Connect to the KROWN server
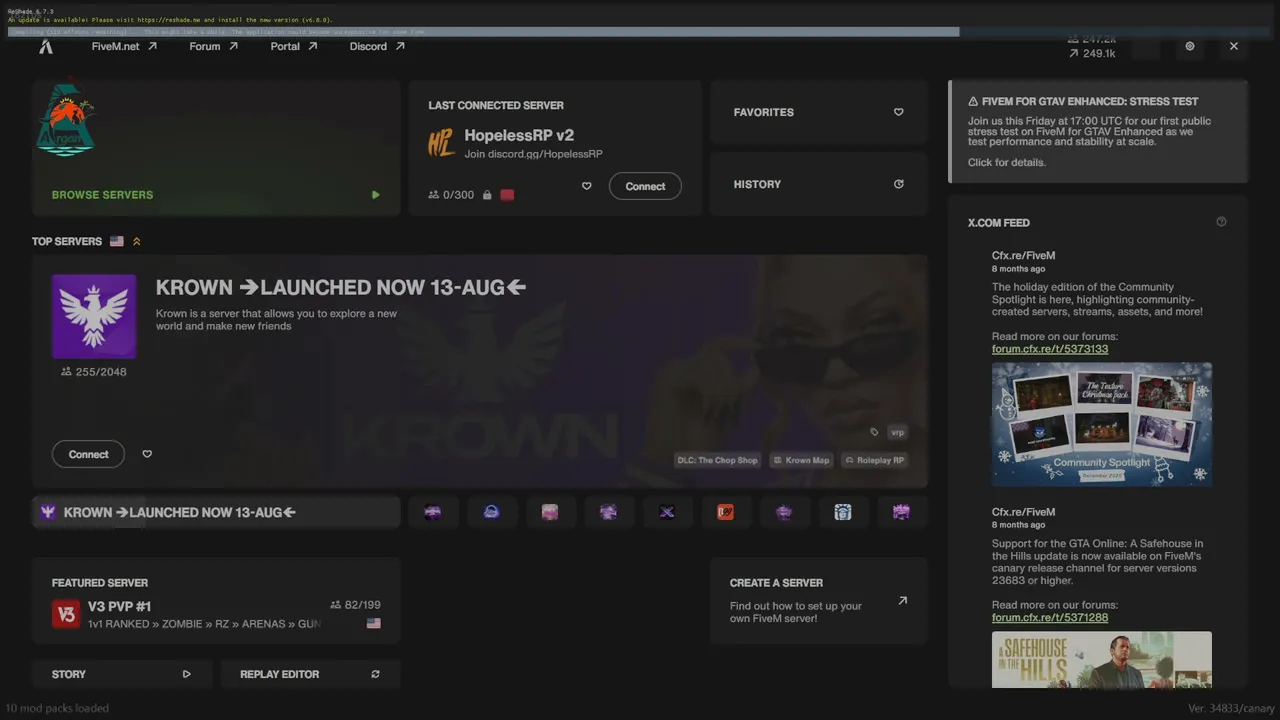Viewport: 1280px width, 720px height. click(x=88, y=454)
